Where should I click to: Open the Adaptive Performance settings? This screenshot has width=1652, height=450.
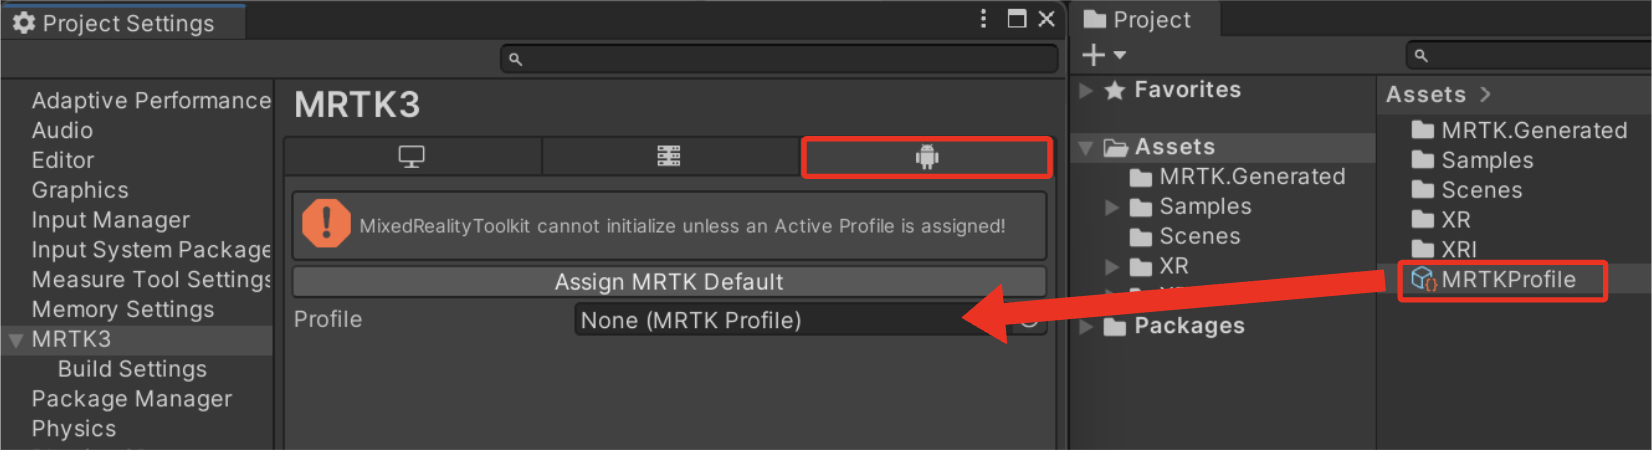[x=151, y=101]
